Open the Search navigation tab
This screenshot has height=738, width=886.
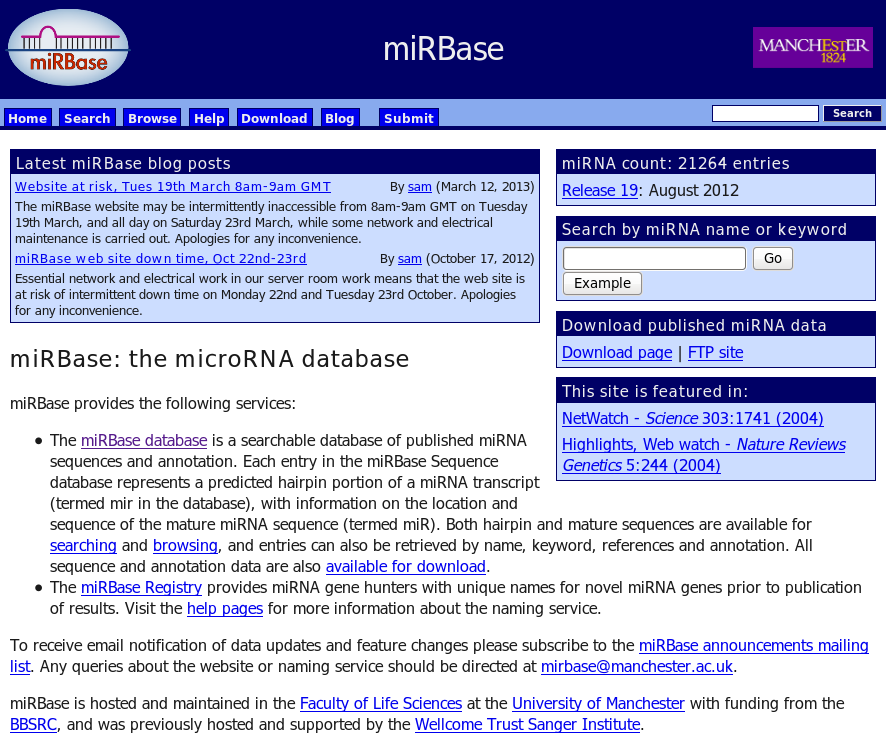tap(87, 118)
